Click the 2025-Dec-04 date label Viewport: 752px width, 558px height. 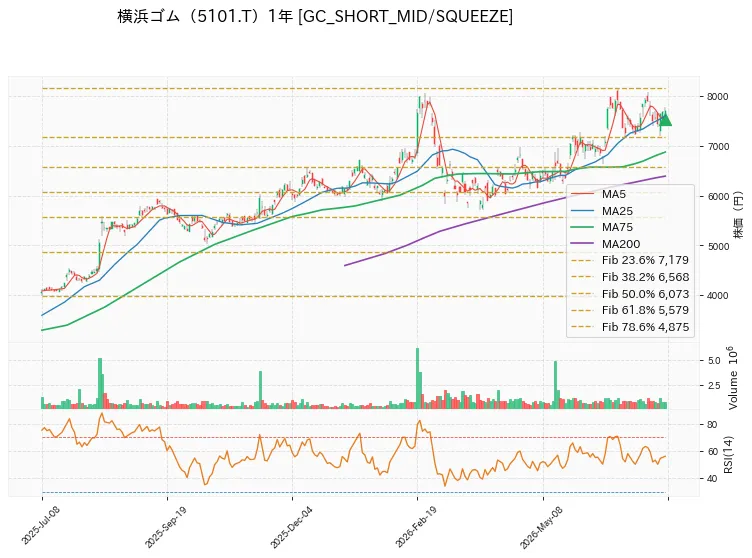pyautogui.click(x=291, y=527)
